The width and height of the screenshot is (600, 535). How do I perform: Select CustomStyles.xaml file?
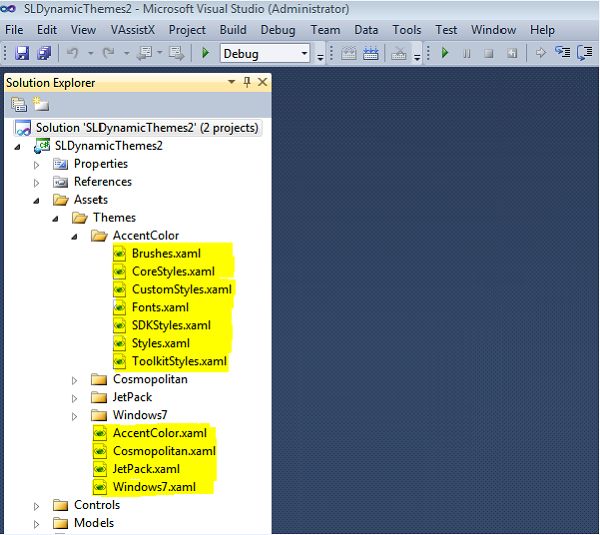(182, 289)
